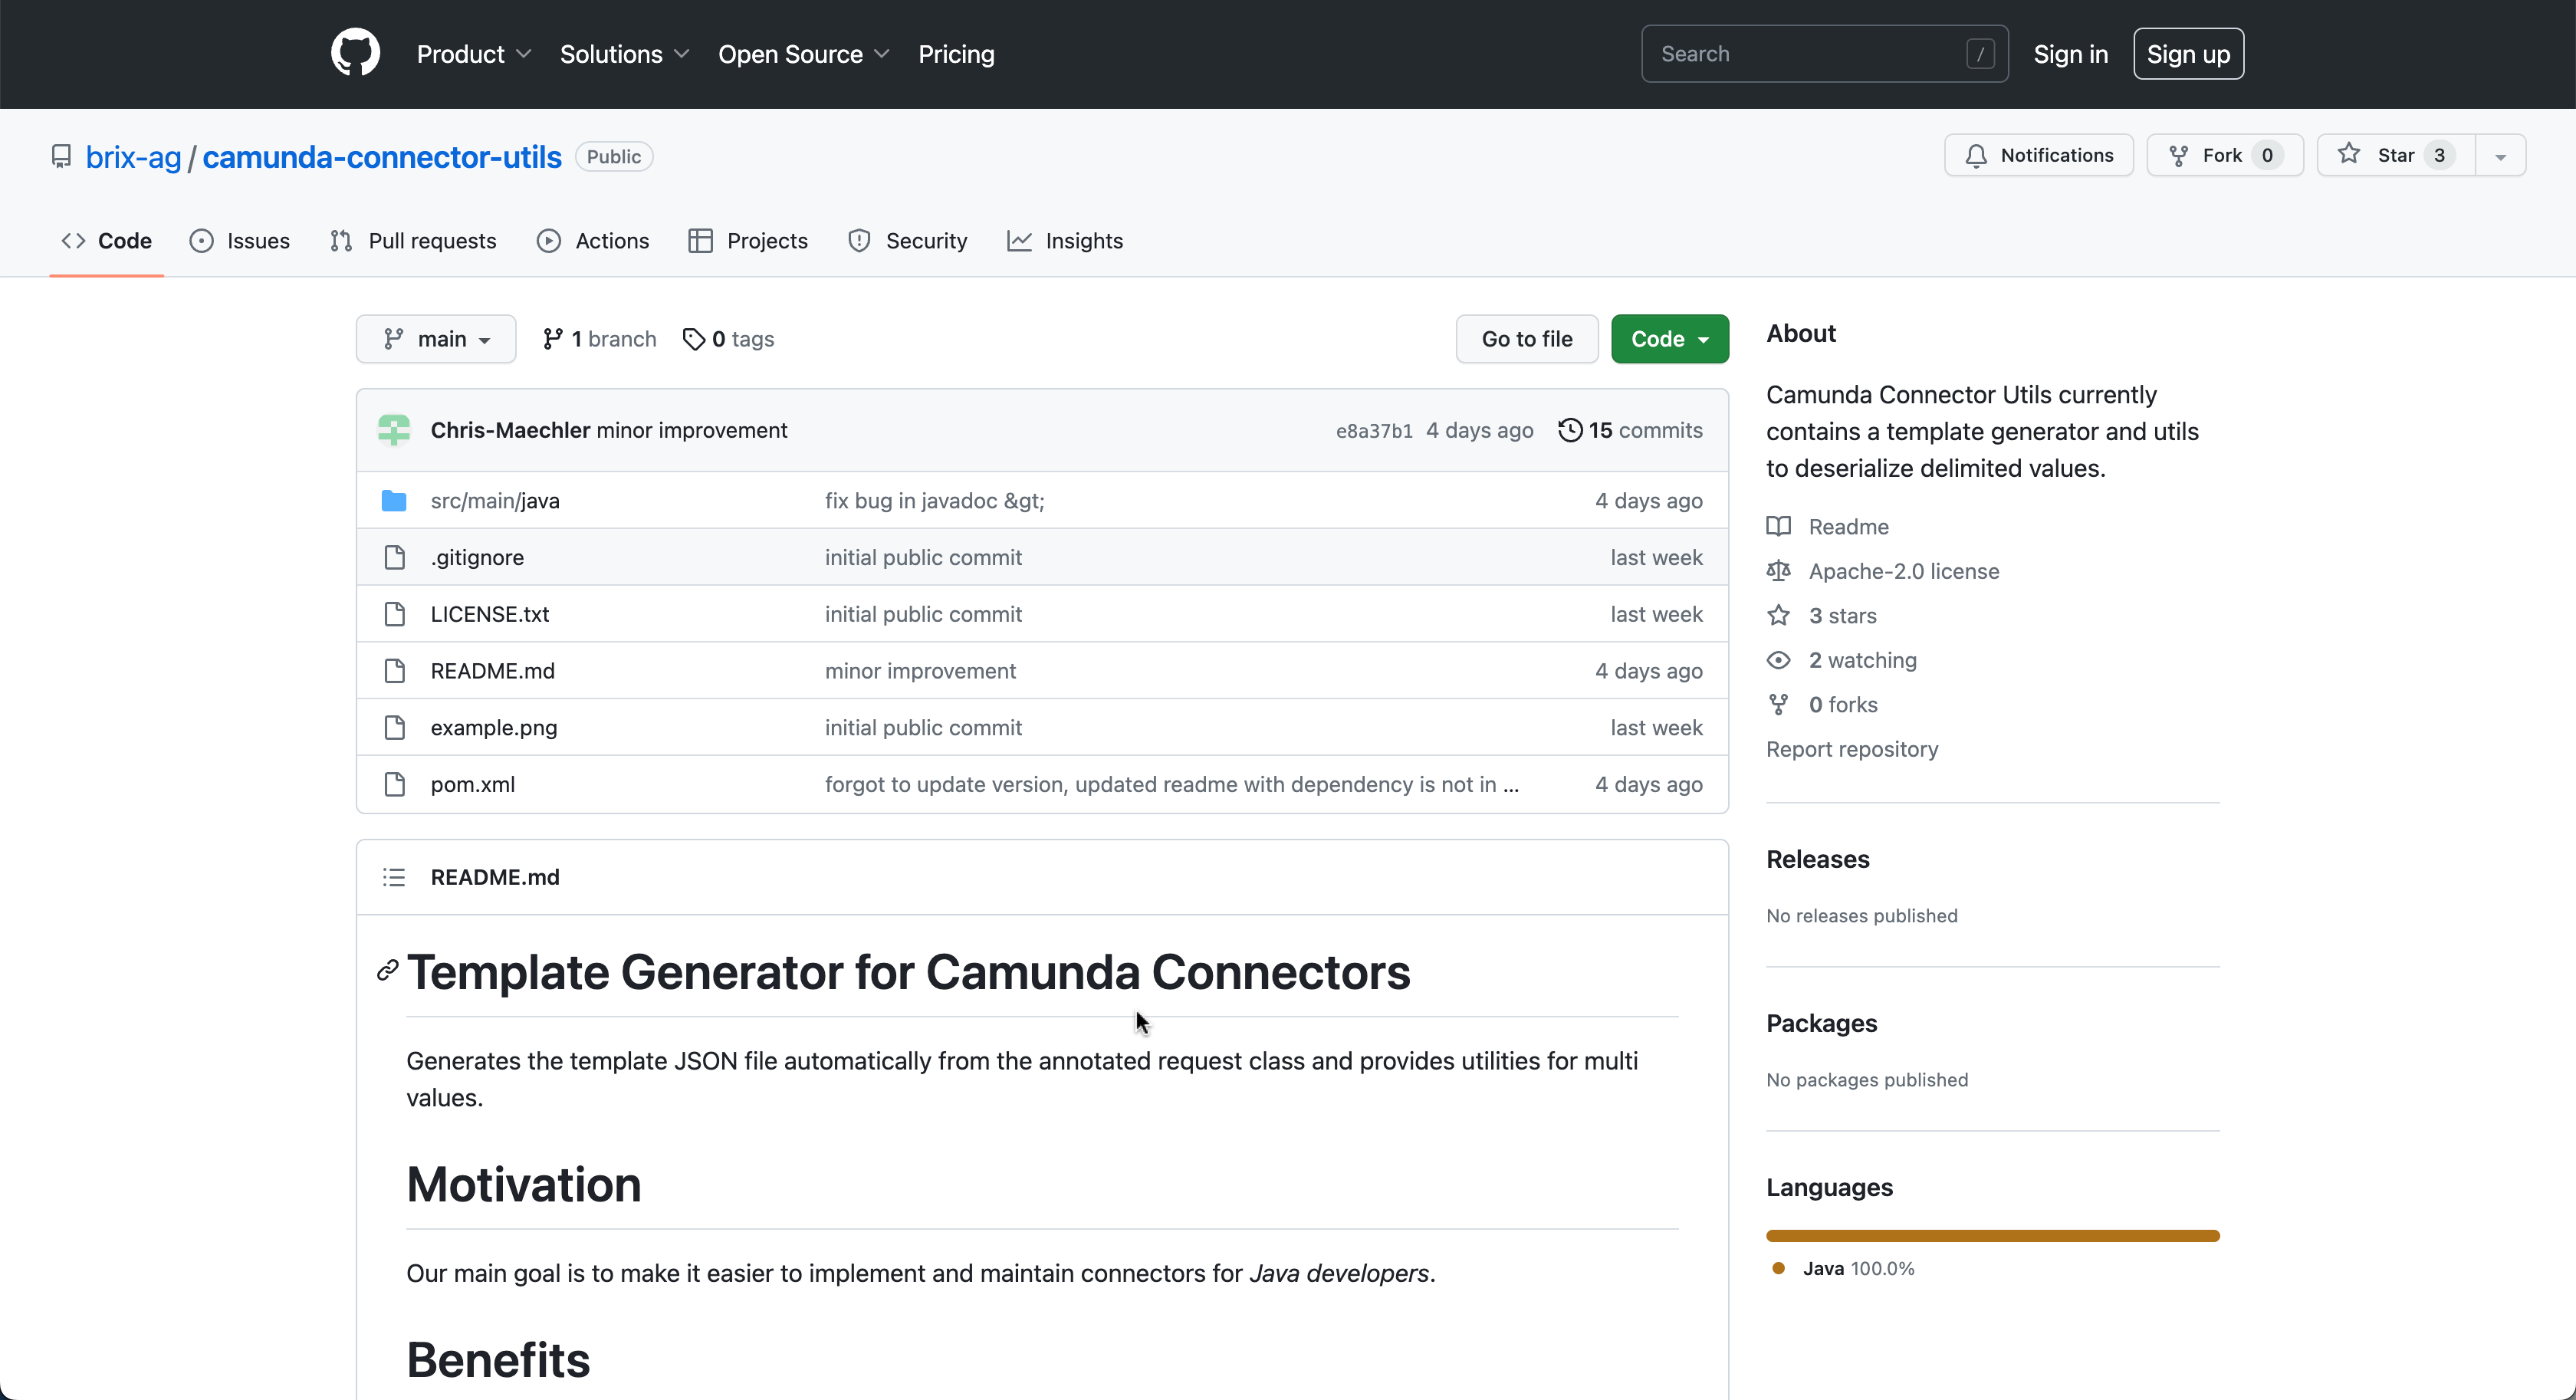
Task: Click the Public visibility badge
Action: pos(614,157)
